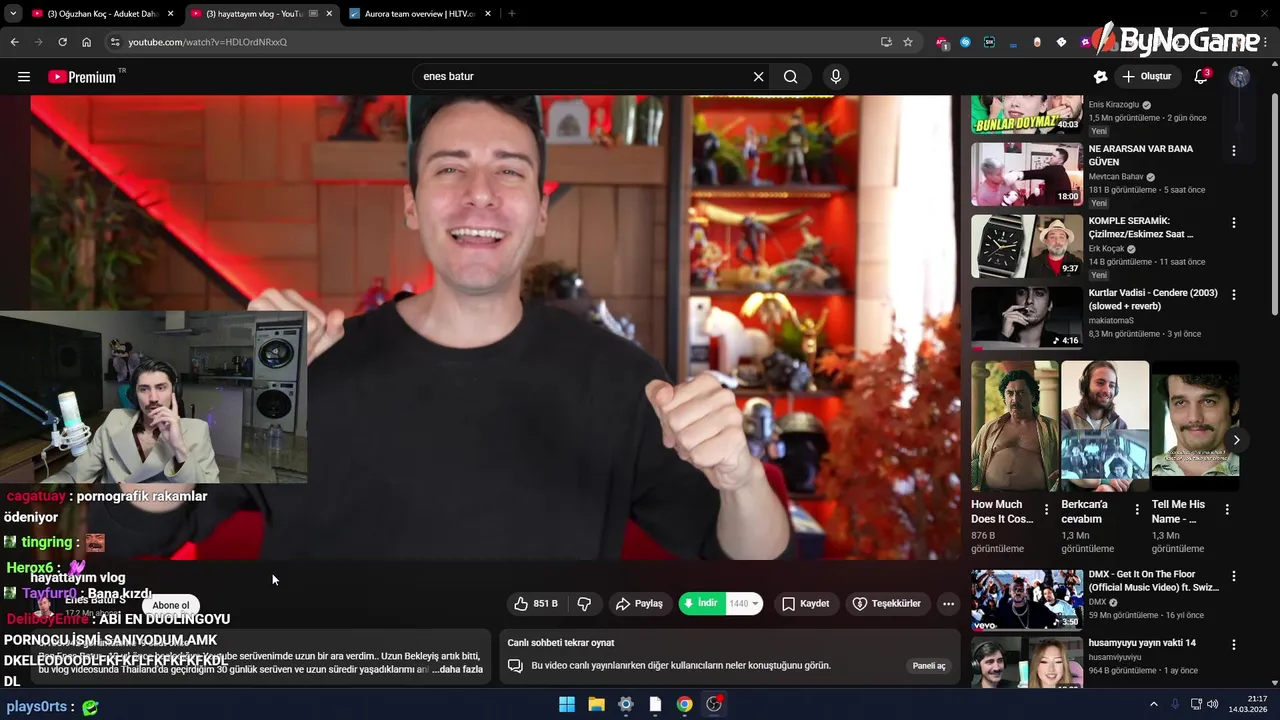Open File Explorer from the taskbar

point(596,704)
